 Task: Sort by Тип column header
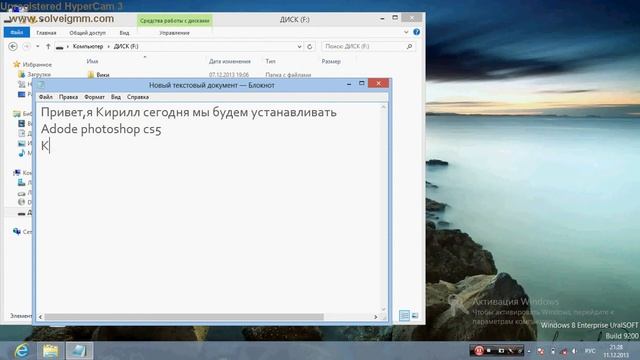click(x=270, y=61)
